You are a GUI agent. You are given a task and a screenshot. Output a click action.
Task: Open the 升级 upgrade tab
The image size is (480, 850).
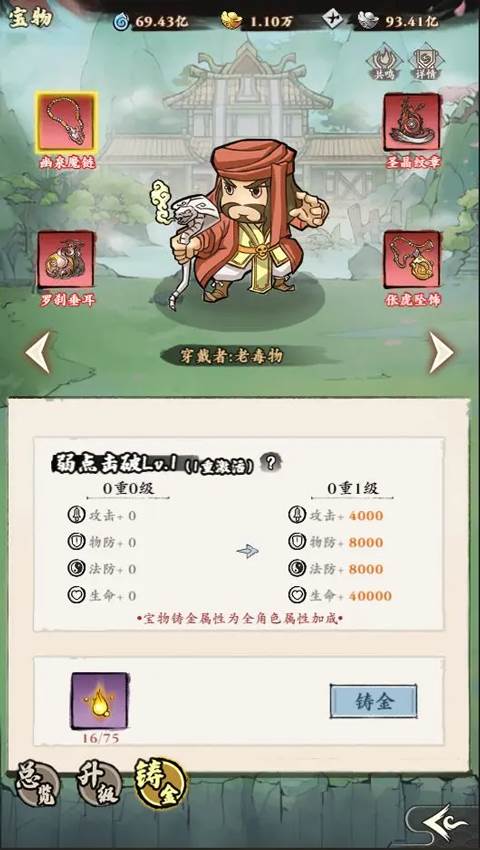coord(99,783)
